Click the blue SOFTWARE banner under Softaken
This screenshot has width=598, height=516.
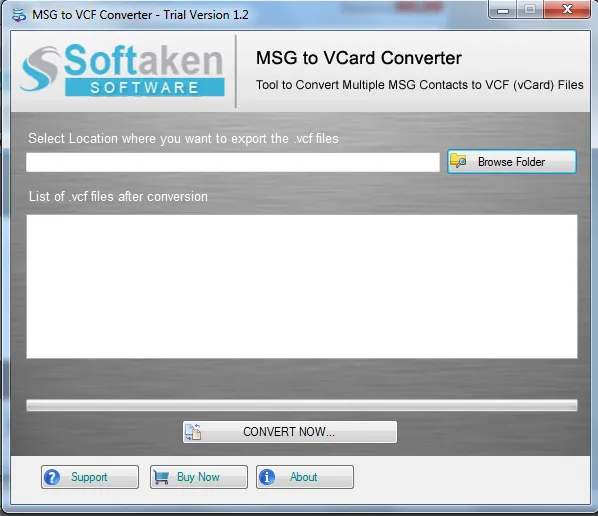[x=145, y=87]
